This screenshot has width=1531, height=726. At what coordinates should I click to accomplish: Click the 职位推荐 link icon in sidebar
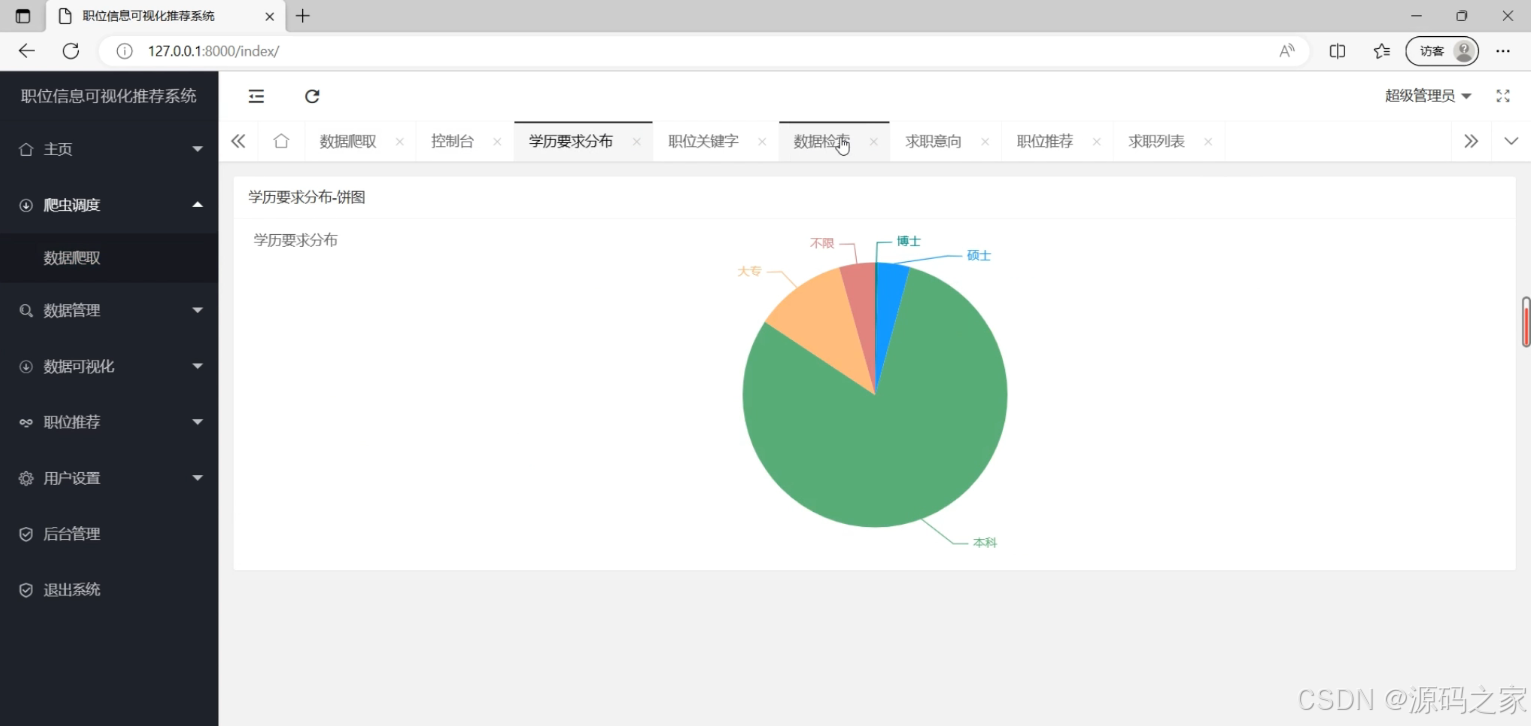pyautogui.click(x=25, y=422)
